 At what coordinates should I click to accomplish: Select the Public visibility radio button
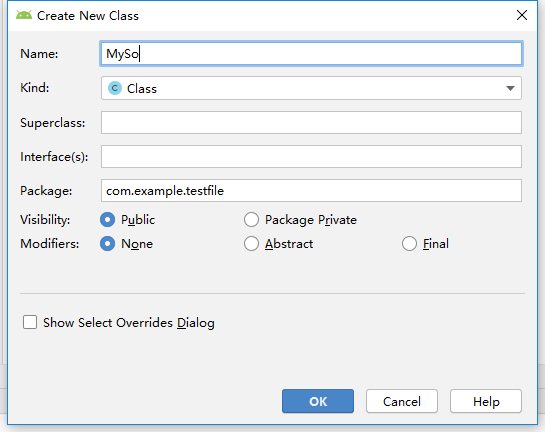pos(107,220)
